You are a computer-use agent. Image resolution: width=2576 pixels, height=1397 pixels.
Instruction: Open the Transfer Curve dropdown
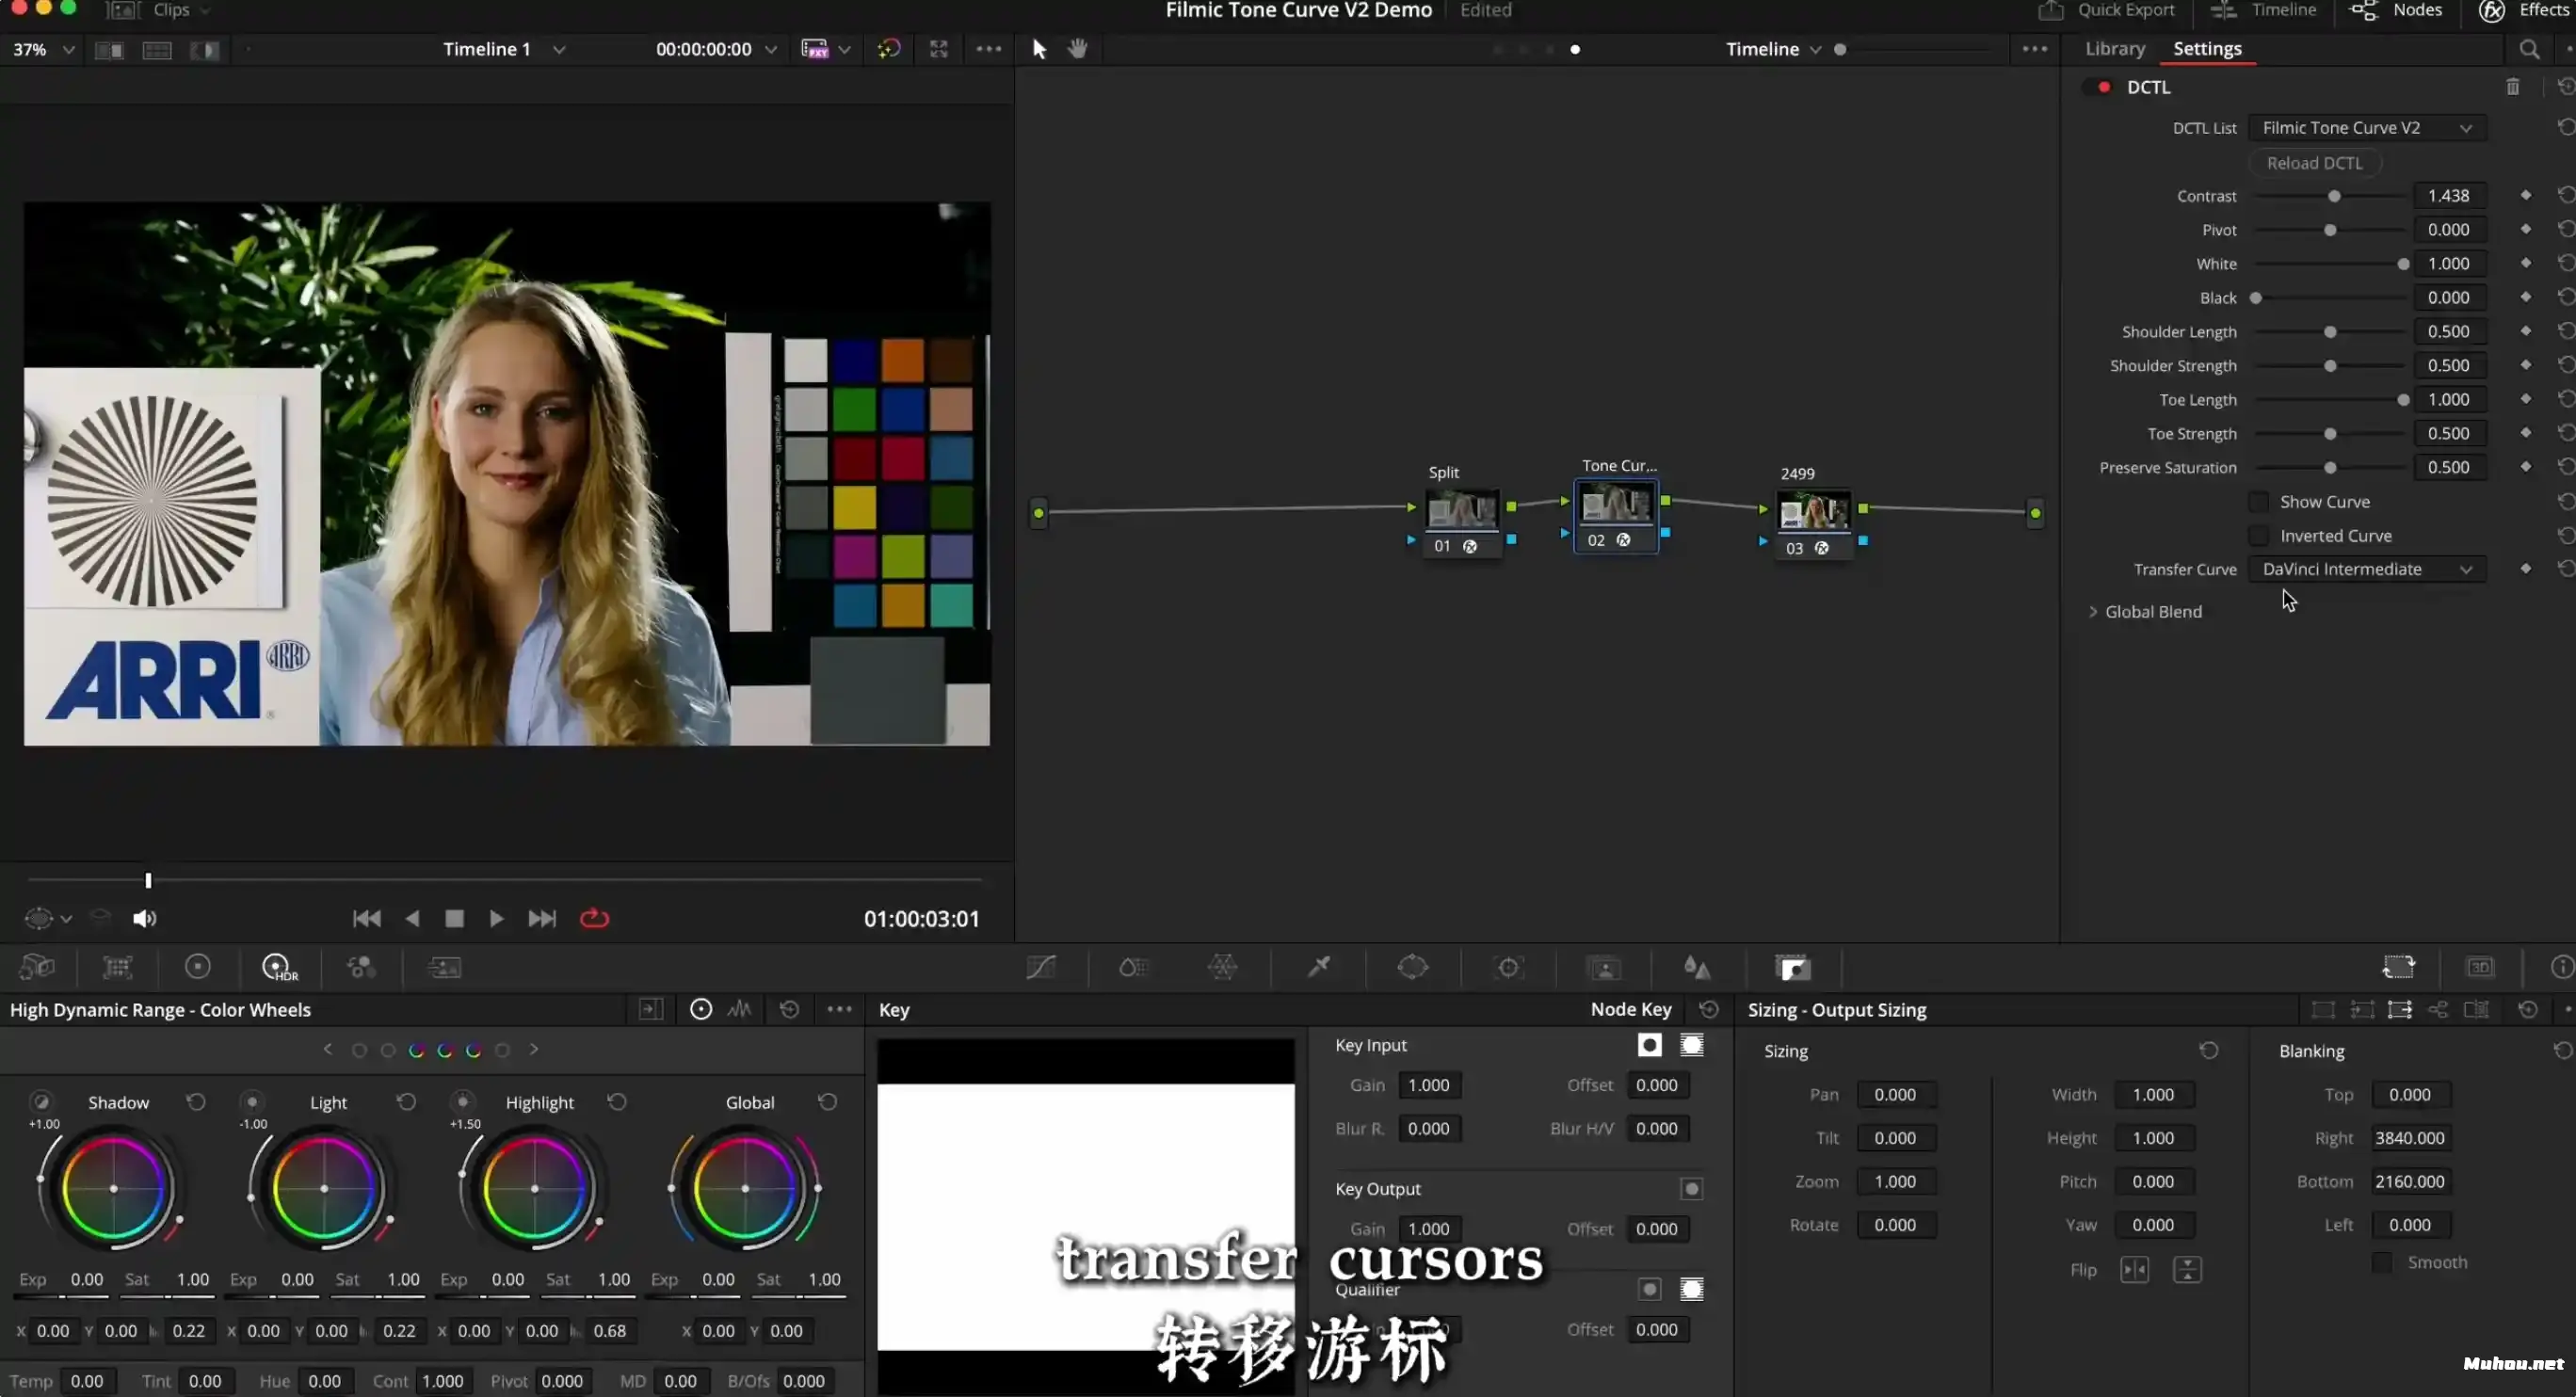point(2366,569)
